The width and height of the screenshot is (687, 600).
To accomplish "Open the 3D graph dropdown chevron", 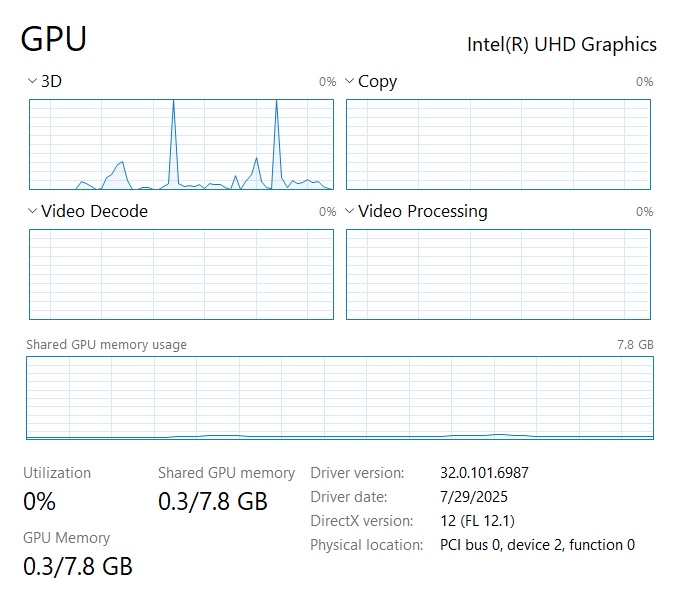I will point(33,82).
